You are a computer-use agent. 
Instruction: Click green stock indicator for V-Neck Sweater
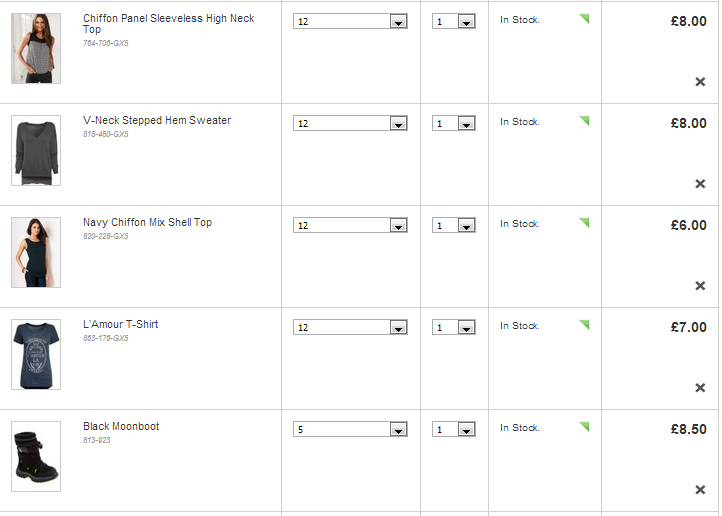(584, 121)
